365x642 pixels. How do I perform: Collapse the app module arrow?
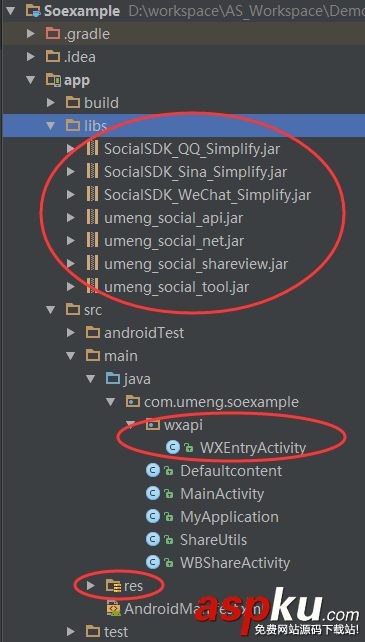[31, 80]
